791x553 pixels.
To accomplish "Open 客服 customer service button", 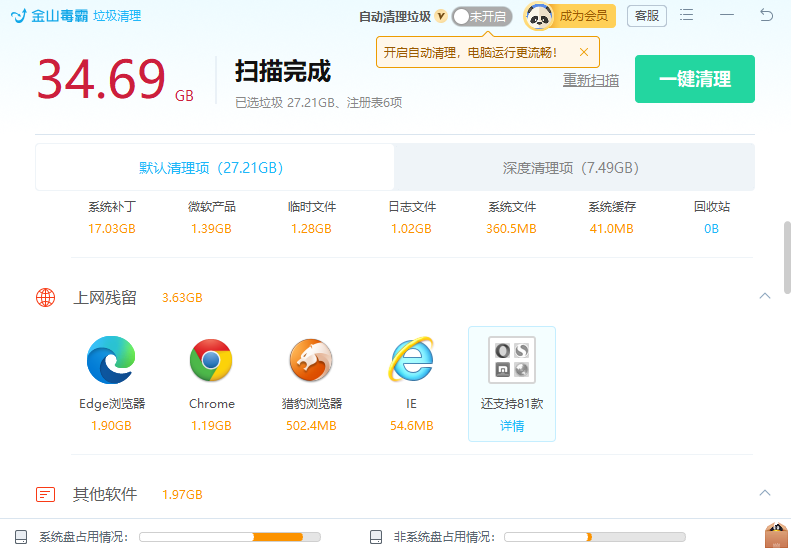I will [647, 16].
